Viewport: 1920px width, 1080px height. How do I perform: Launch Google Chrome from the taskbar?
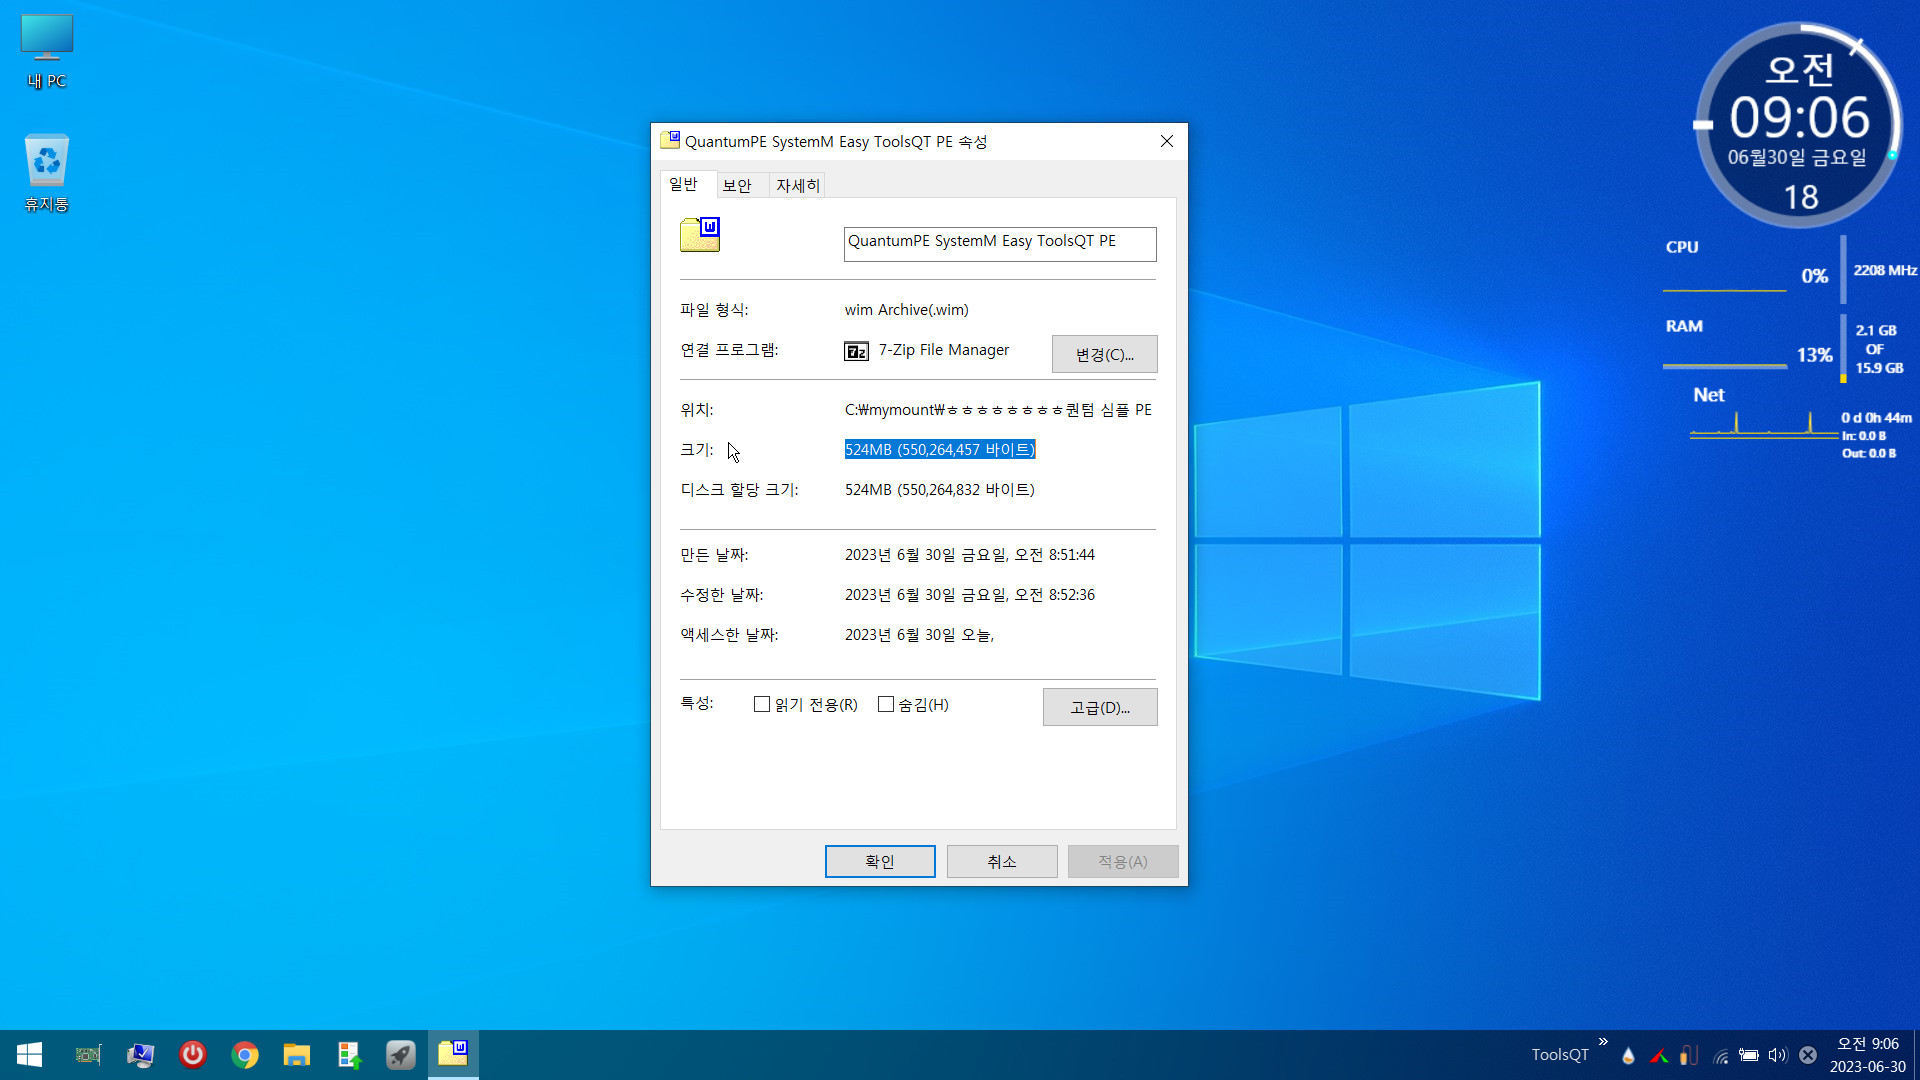245,1055
